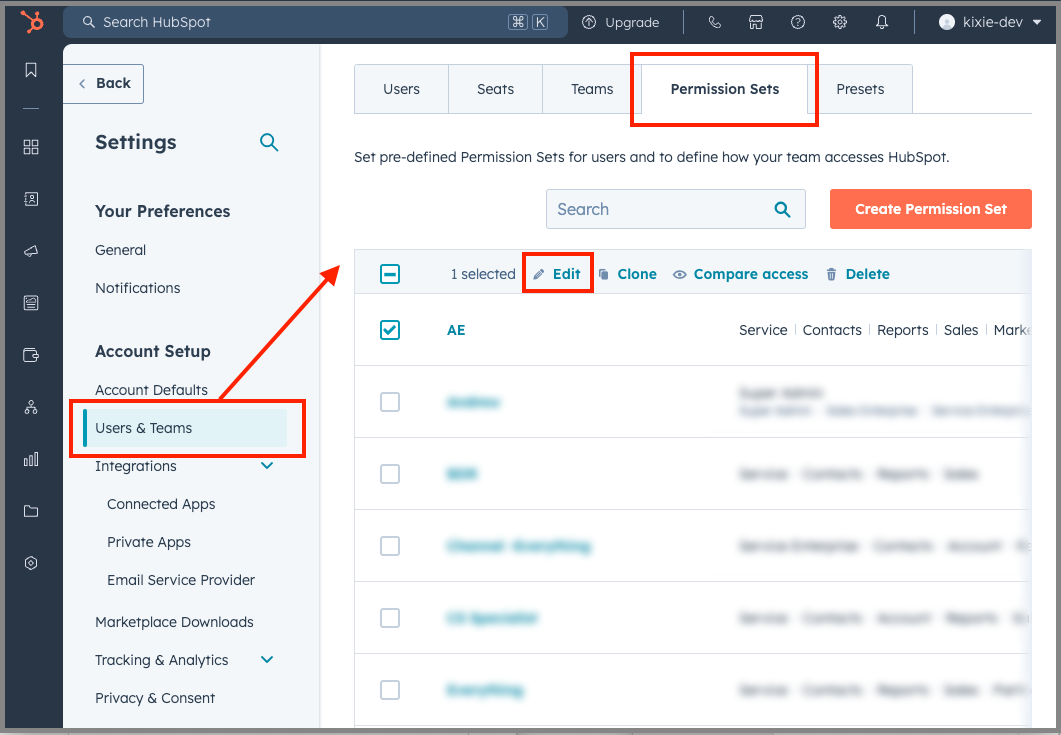This screenshot has width=1061, height=735.
Task: Switch to the Presets tab
Action: tap(860, 89)
